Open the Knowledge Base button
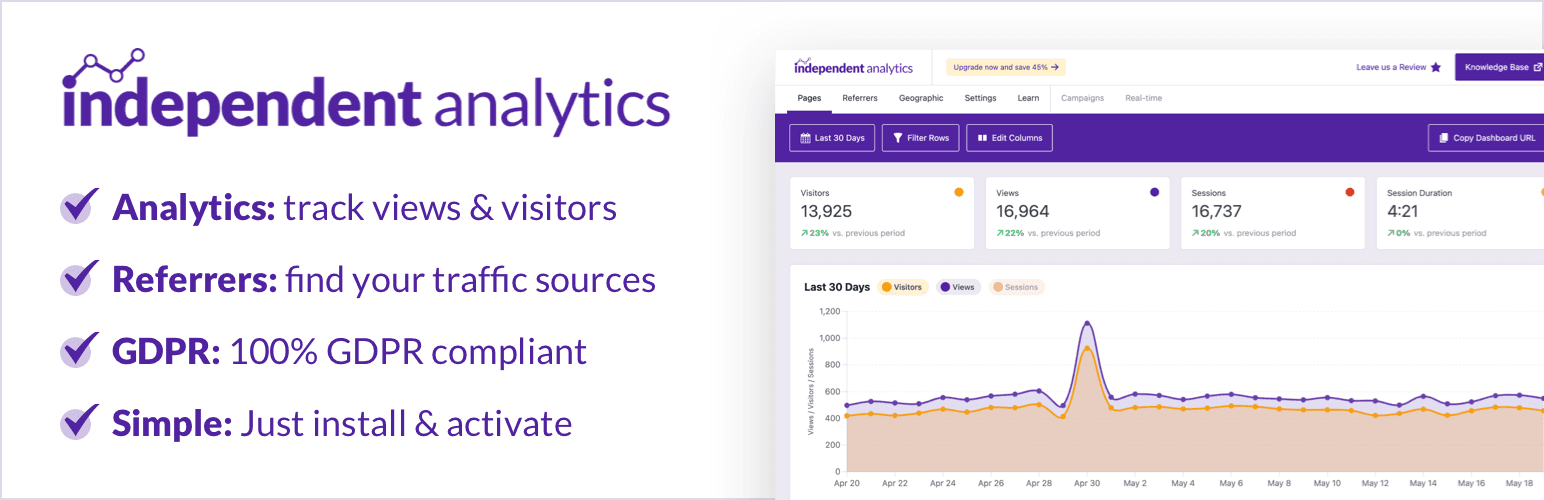Screen dimensions: 1544x500 (1499, 67)
